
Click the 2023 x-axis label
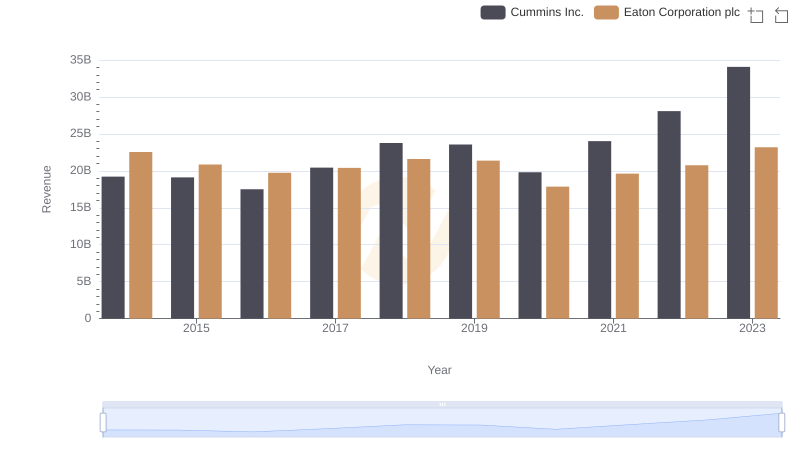[x=752, y=328]
